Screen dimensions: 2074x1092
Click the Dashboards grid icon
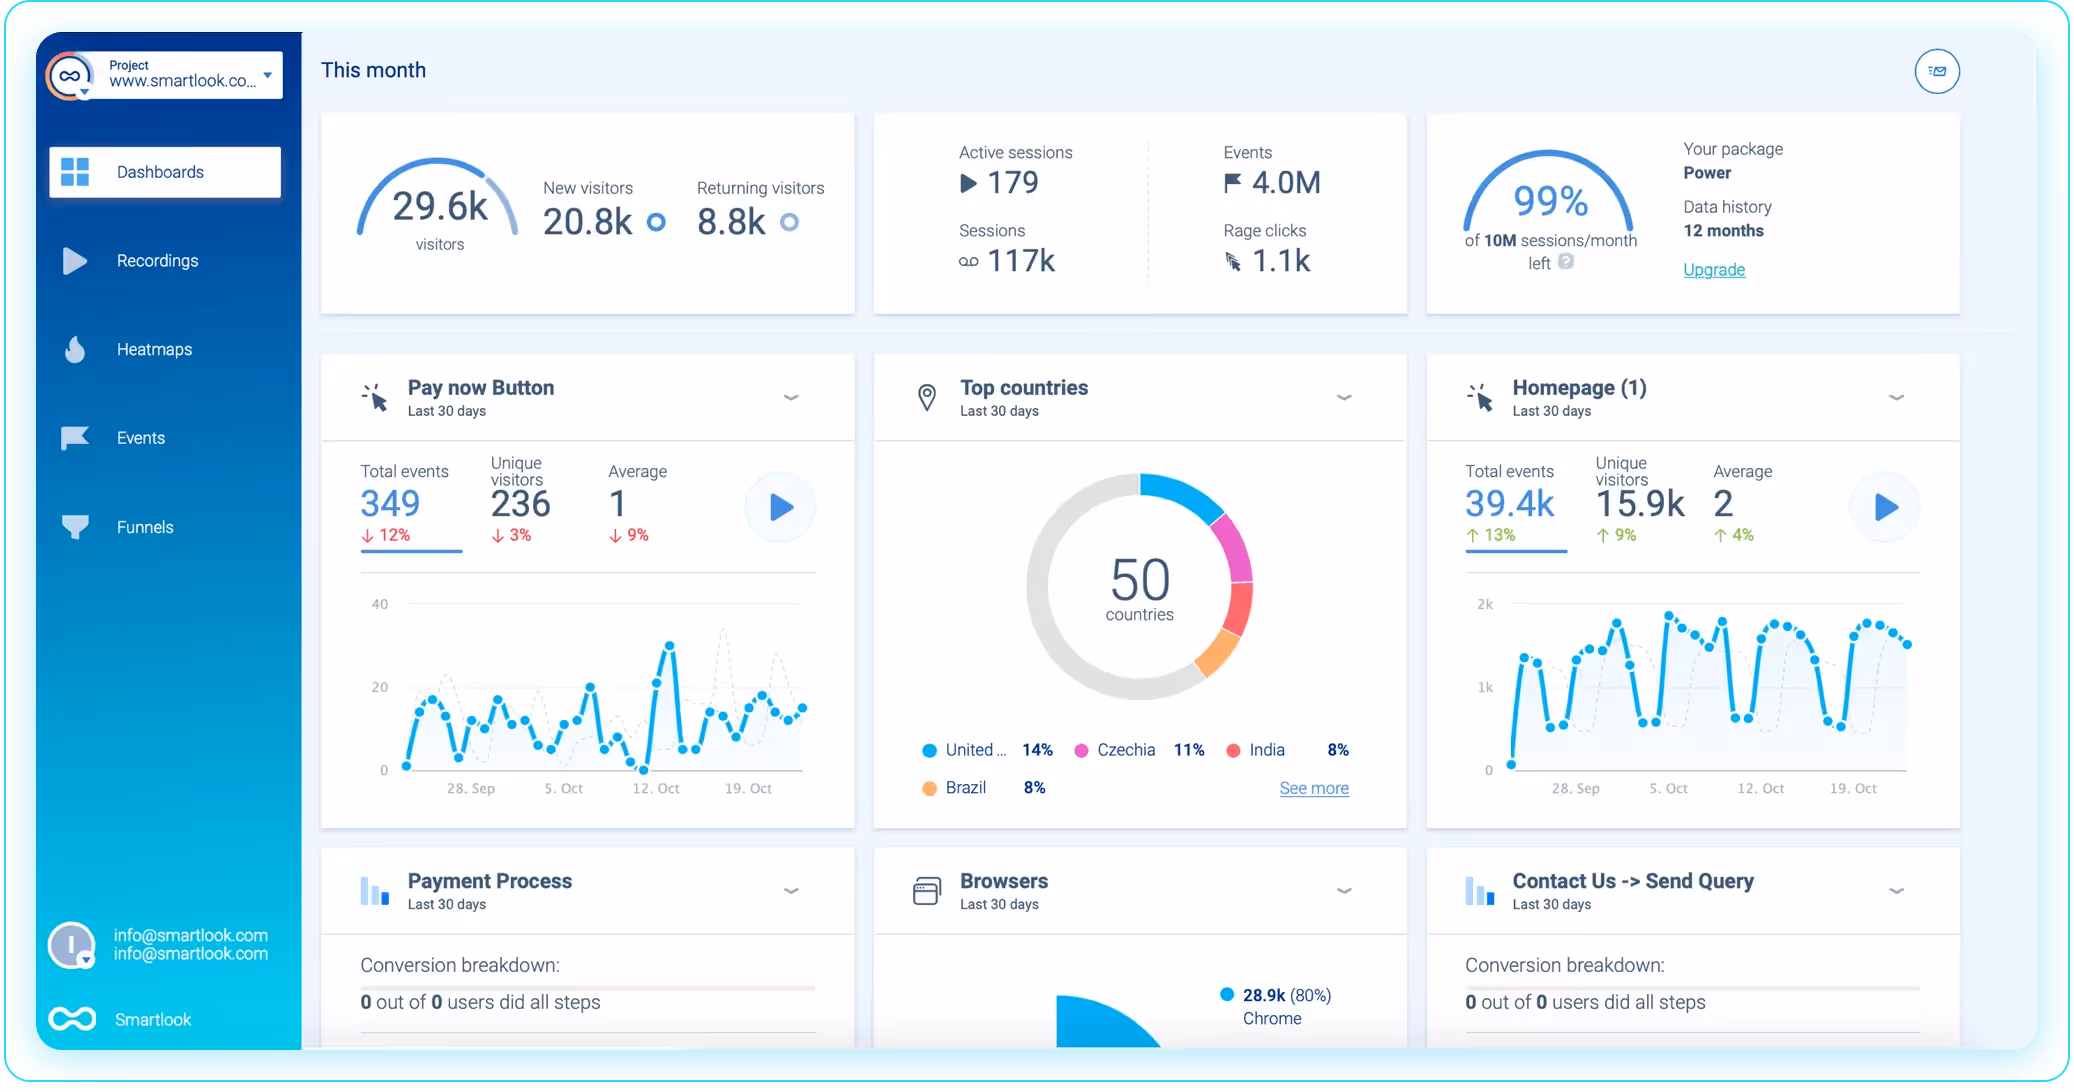[x=75, y=172]
